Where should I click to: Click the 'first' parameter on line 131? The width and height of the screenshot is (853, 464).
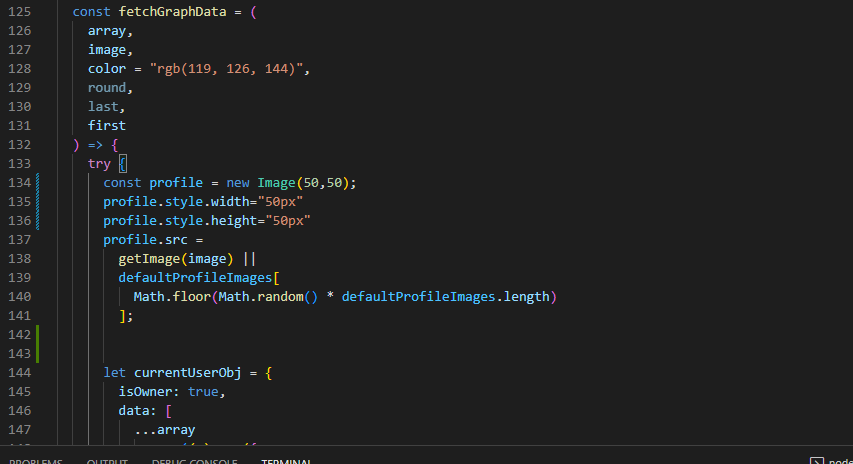(x=107, y=126)
